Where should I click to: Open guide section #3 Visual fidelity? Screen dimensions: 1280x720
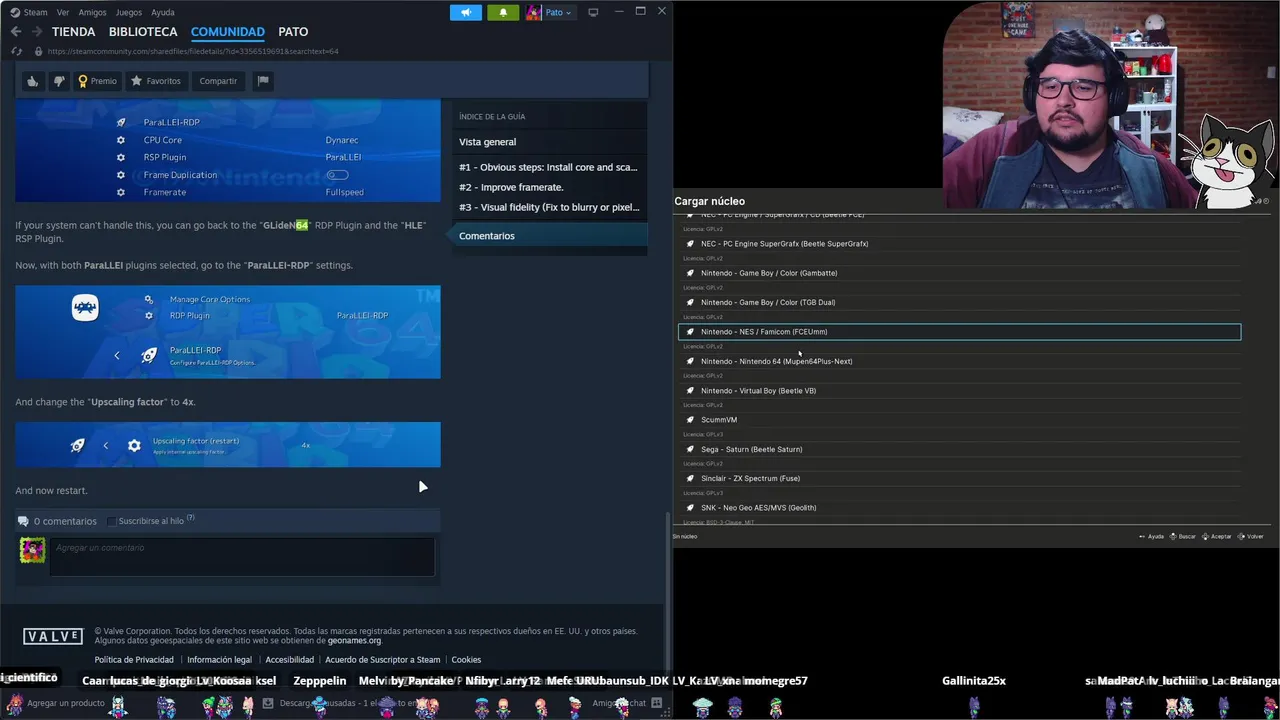549,207
